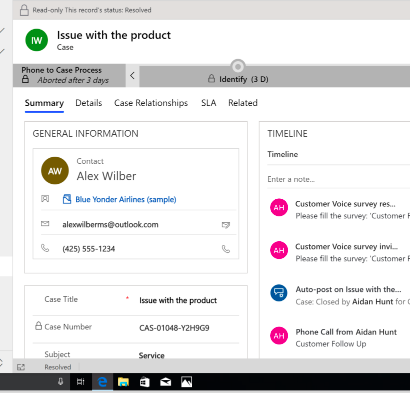Click the taskbar microphone icon
The image size is (410, 393).
(x=60, y=382)
